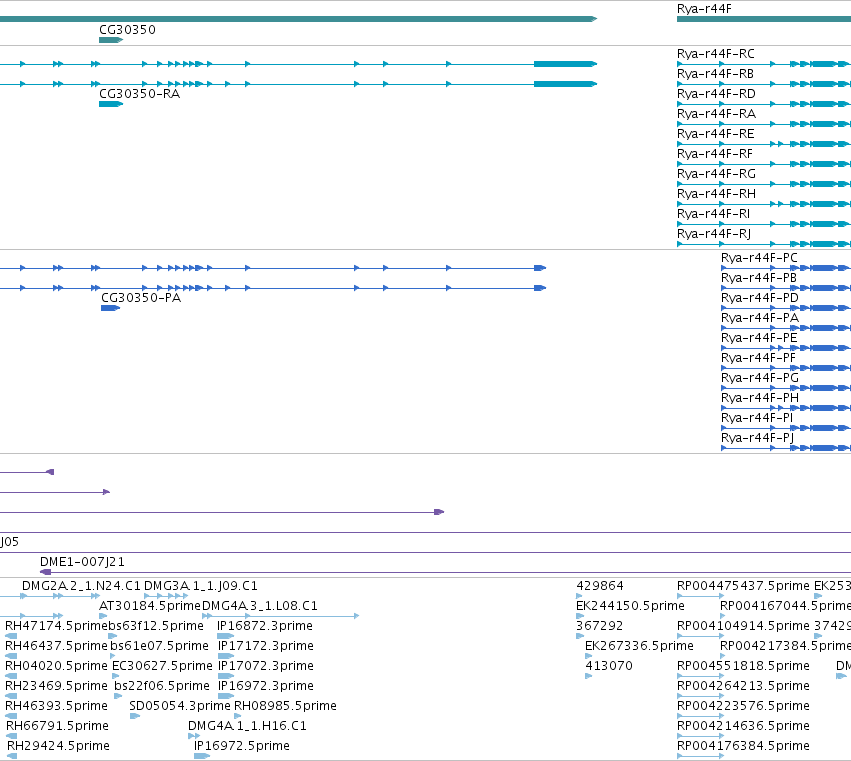Select EST RP004167044.5prime

[785, 606]
